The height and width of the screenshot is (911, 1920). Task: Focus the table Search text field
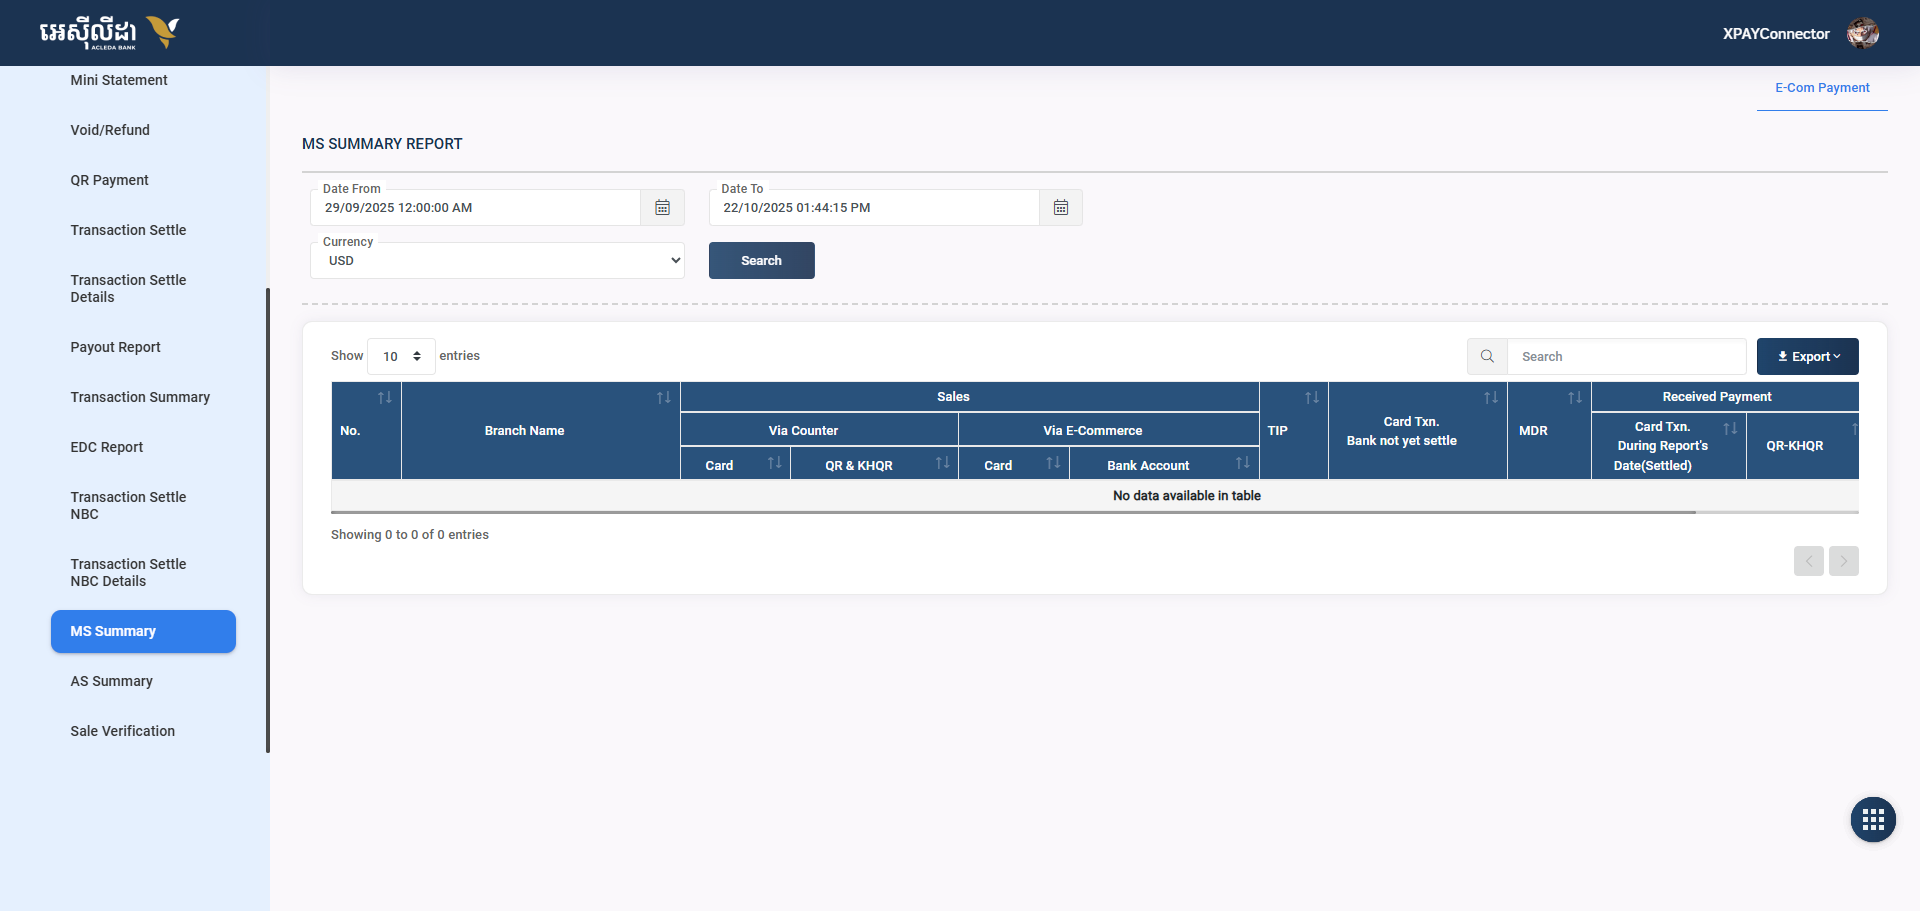click(x=1626, y=357)
